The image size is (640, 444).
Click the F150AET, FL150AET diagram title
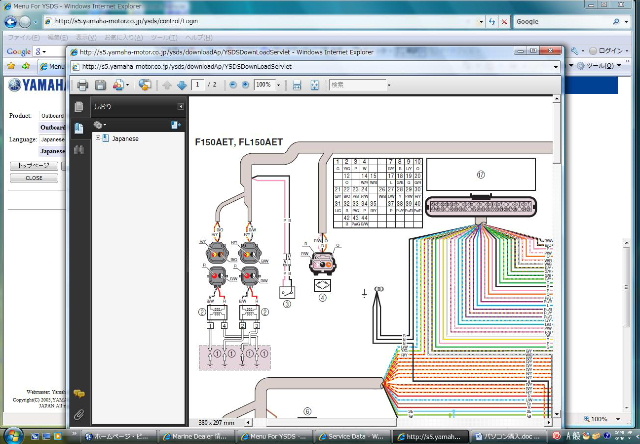tap(239, 142)
